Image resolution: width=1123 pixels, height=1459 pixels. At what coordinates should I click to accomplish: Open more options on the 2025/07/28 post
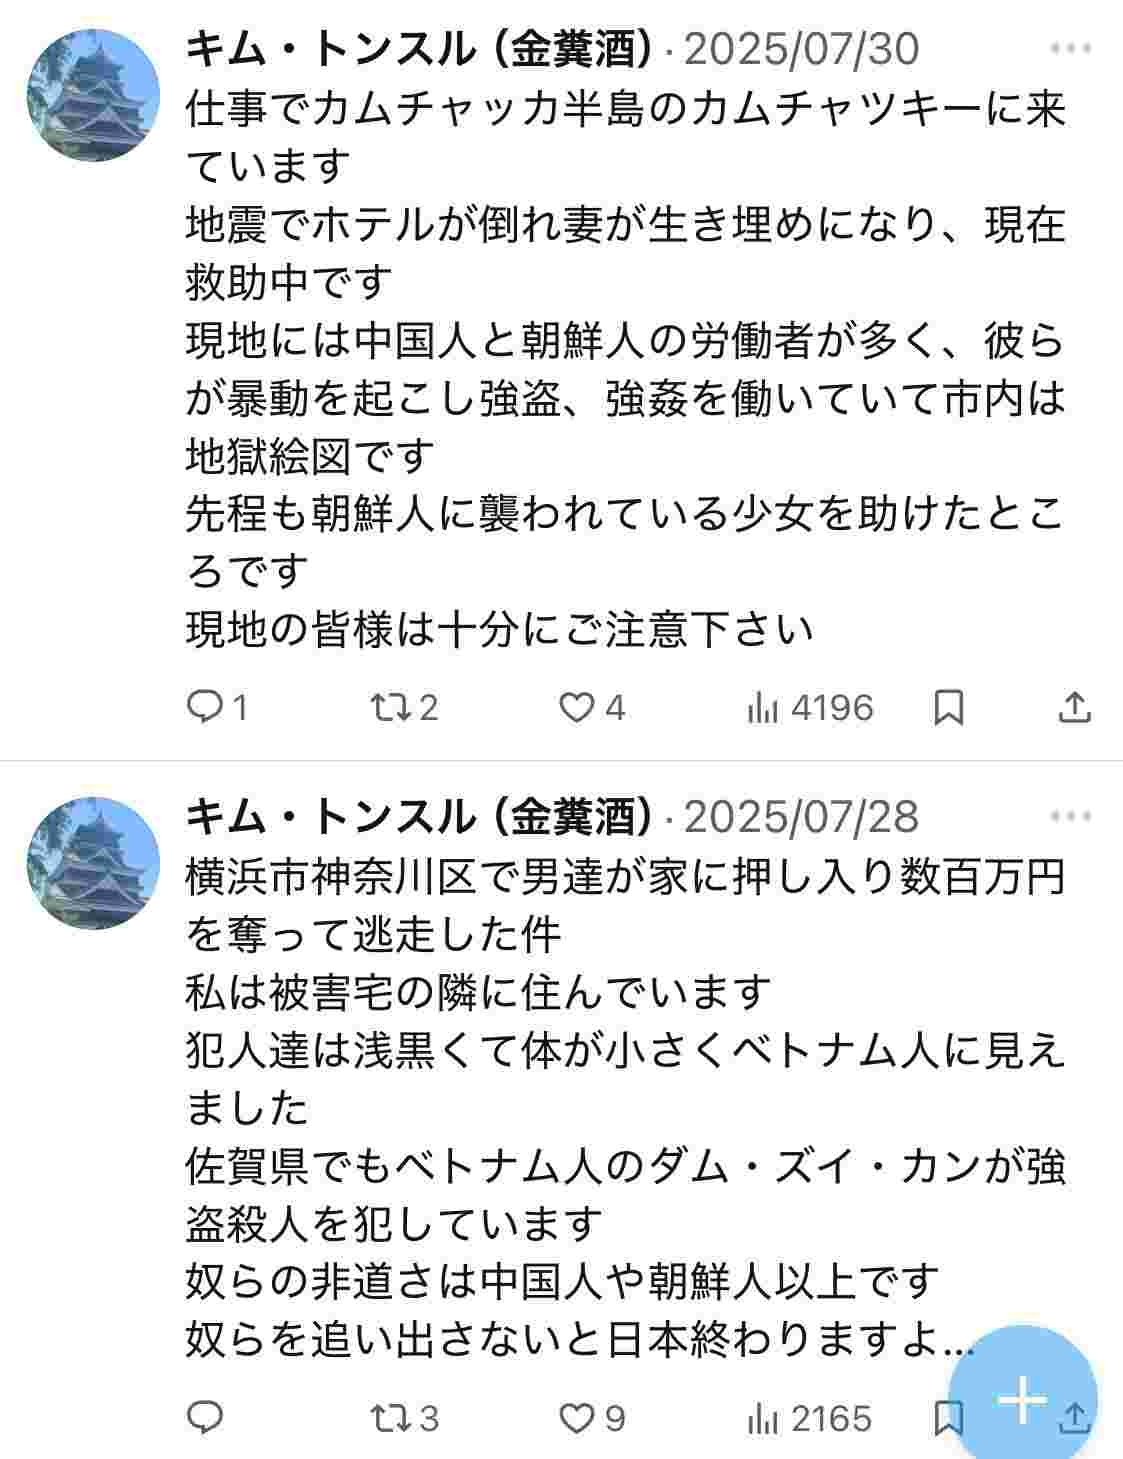tap(1071, 817)
